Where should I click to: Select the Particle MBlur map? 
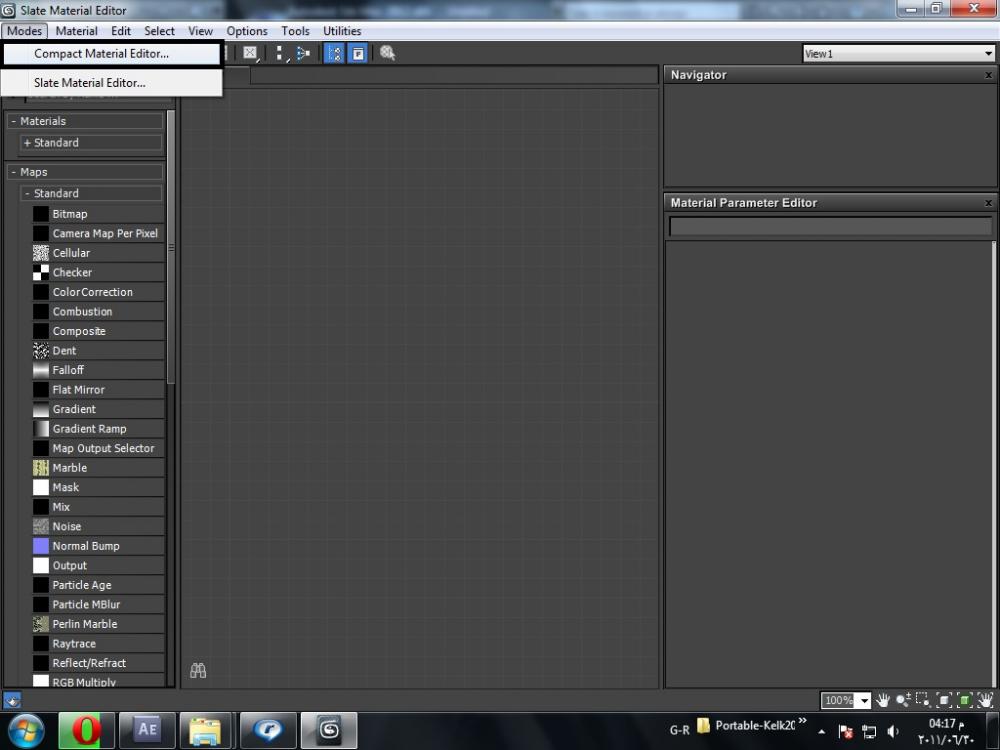point(98,605)
